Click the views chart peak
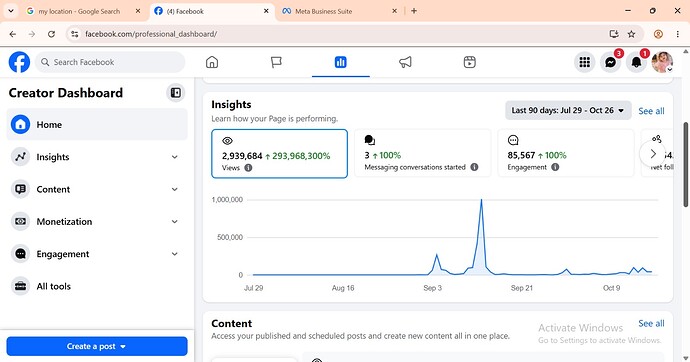 (481, 200)
